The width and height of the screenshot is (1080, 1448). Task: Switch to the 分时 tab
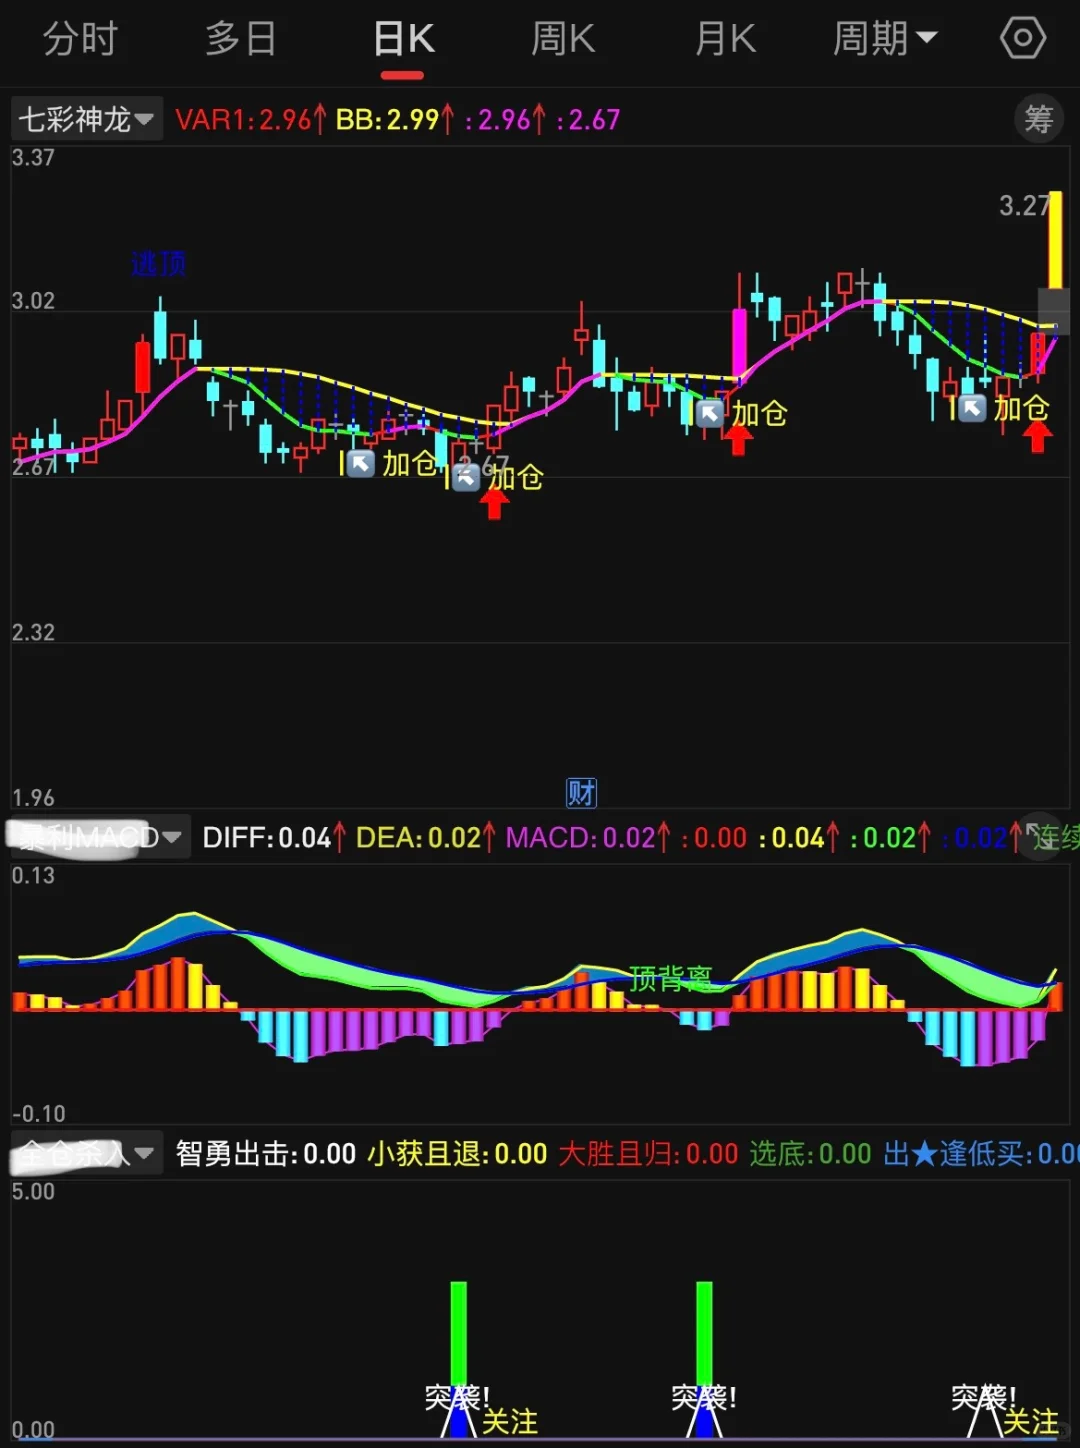pos(80,40)
